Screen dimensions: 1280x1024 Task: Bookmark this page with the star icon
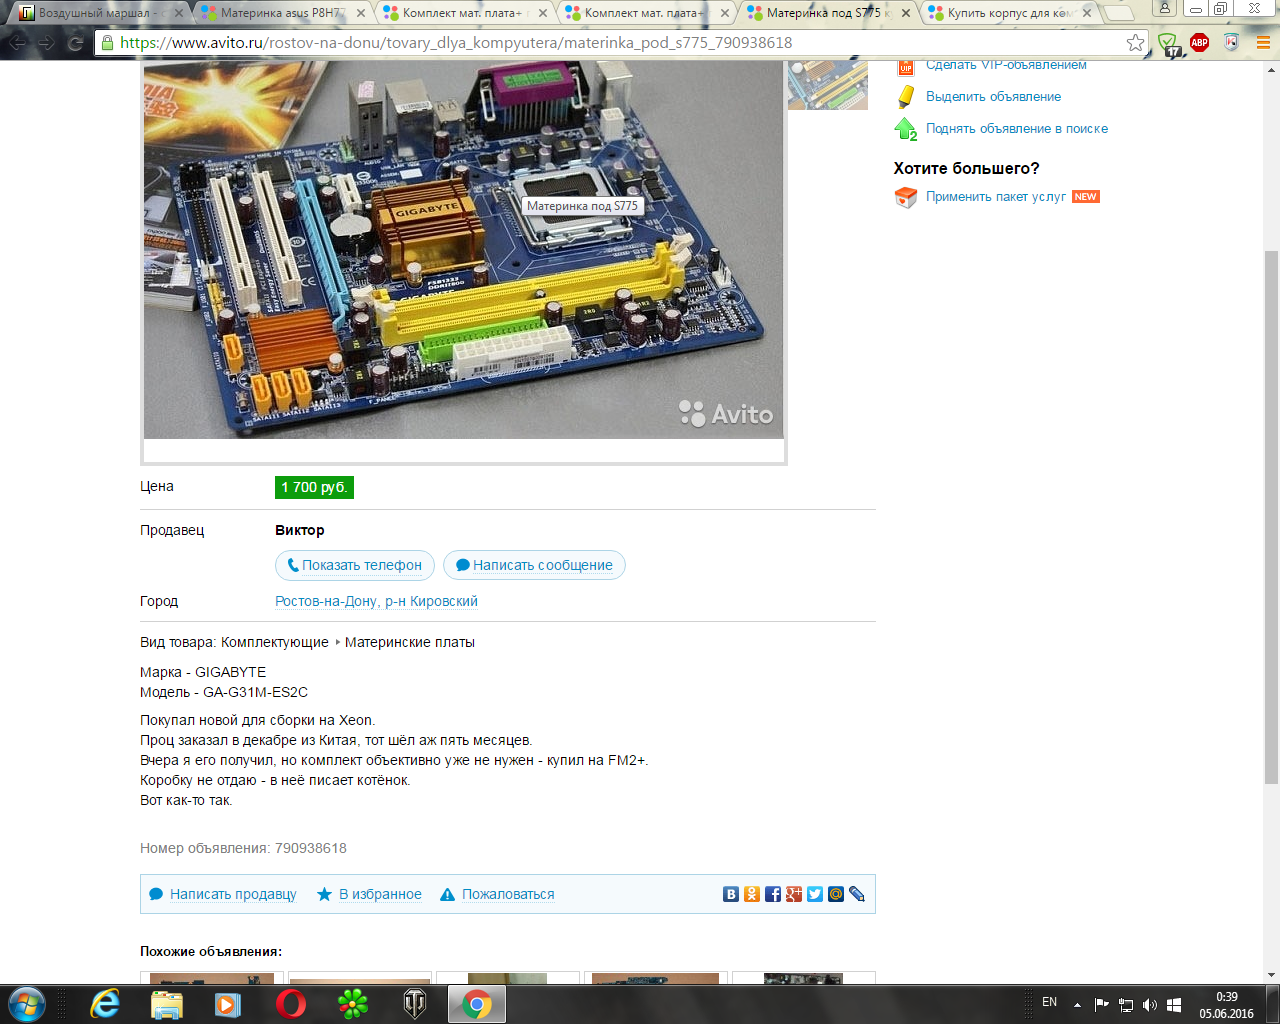1135,43
